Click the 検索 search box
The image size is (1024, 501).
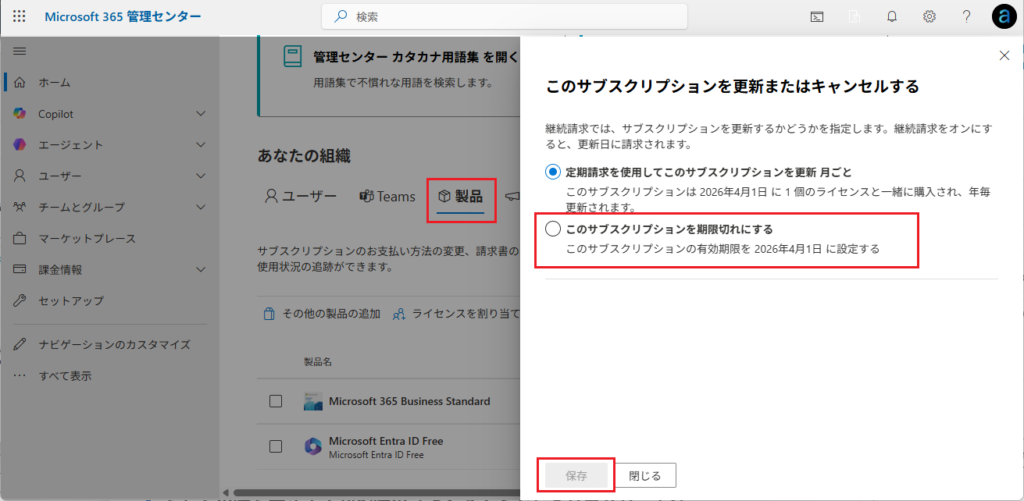pos(504,17)
